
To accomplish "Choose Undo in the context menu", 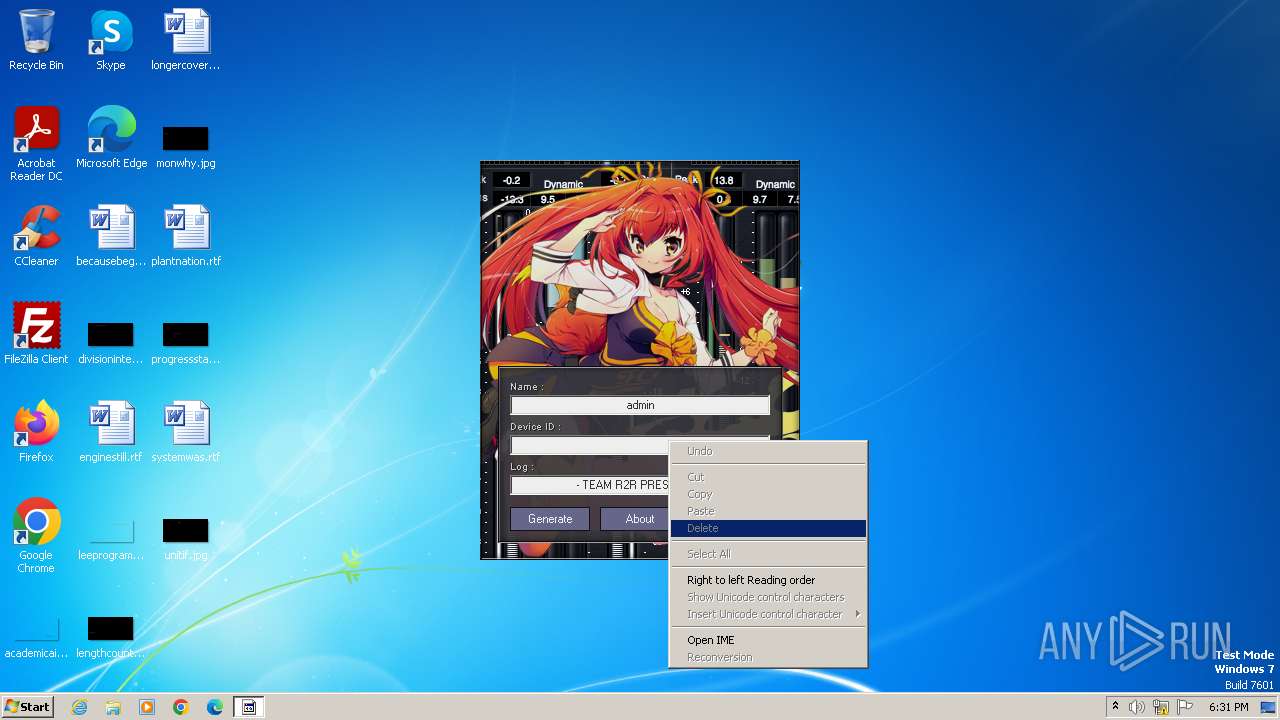I will click(x=768, y=451).
